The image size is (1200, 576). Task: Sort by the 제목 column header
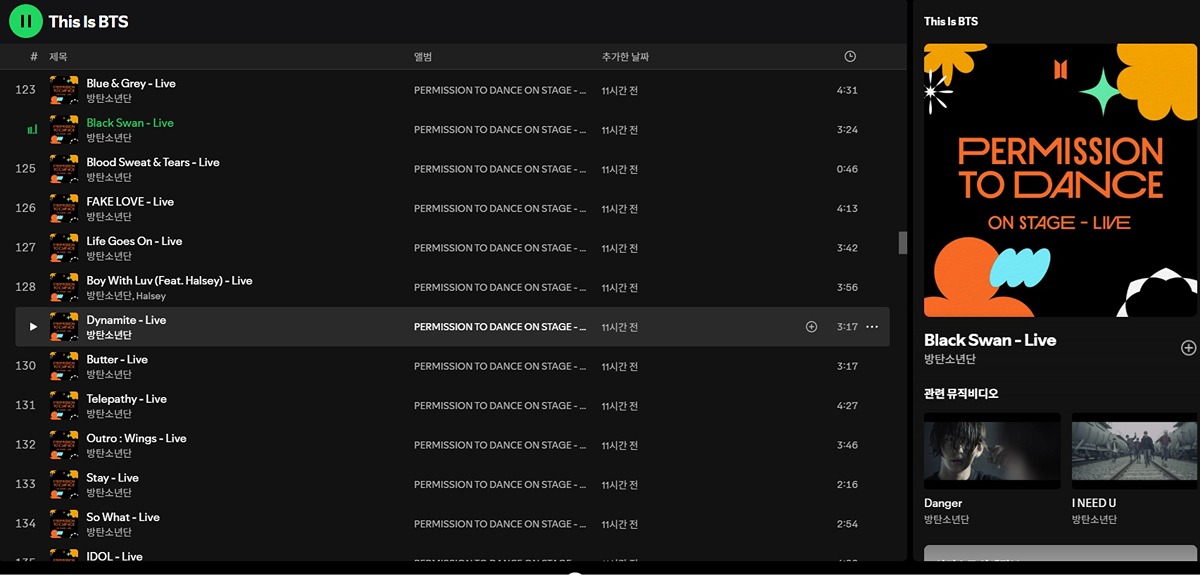59,57
